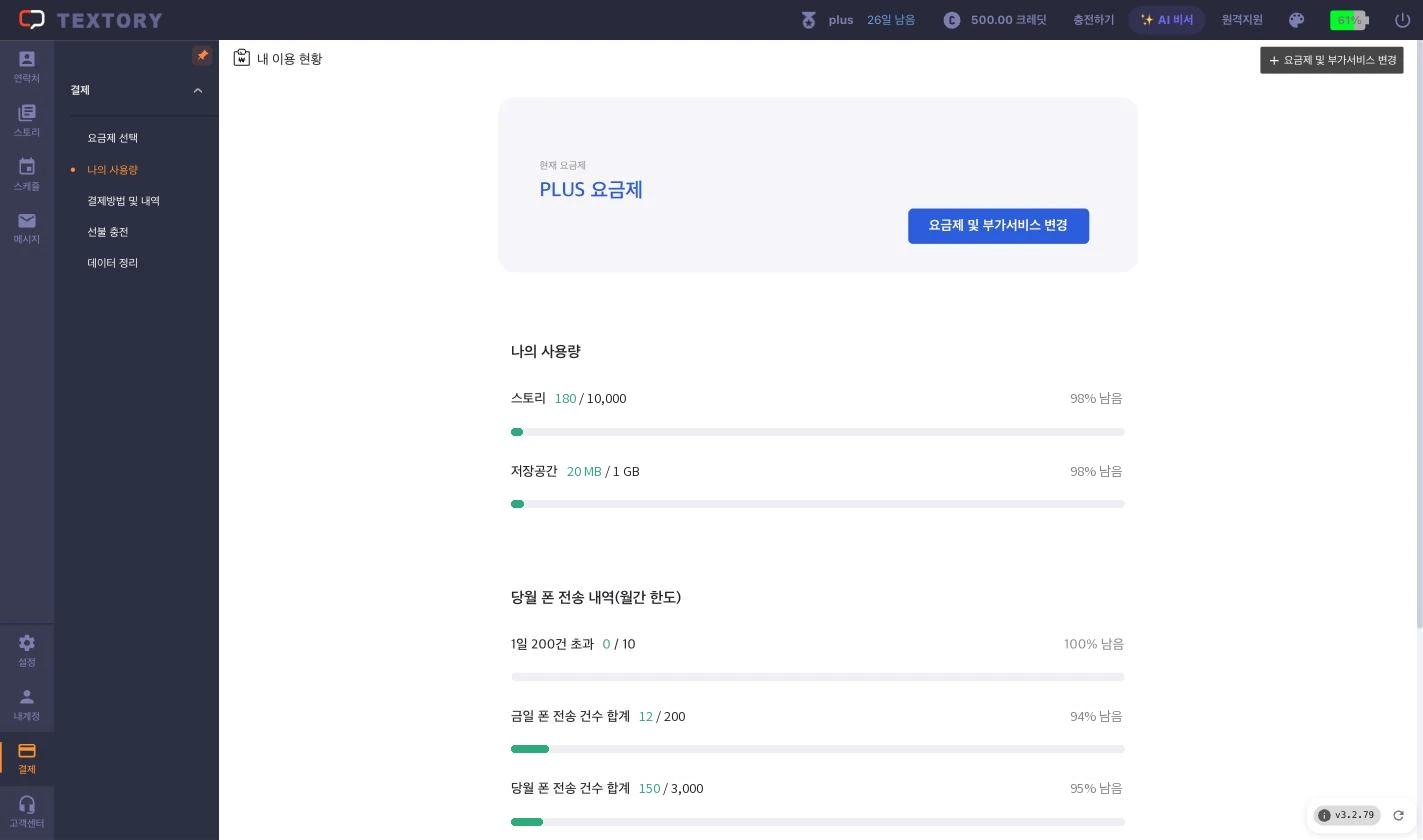The width and height of the screenshot is (1423, 840).
Task: Click the 스토리 usage progress bar
Action: point(818,432)
